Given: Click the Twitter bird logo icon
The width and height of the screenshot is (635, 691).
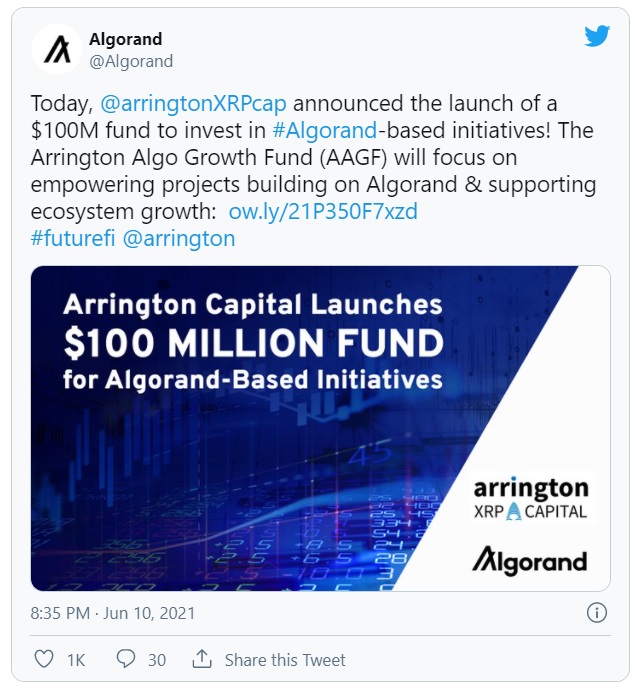Looking at the screenshot, I should tap(596, 36).
